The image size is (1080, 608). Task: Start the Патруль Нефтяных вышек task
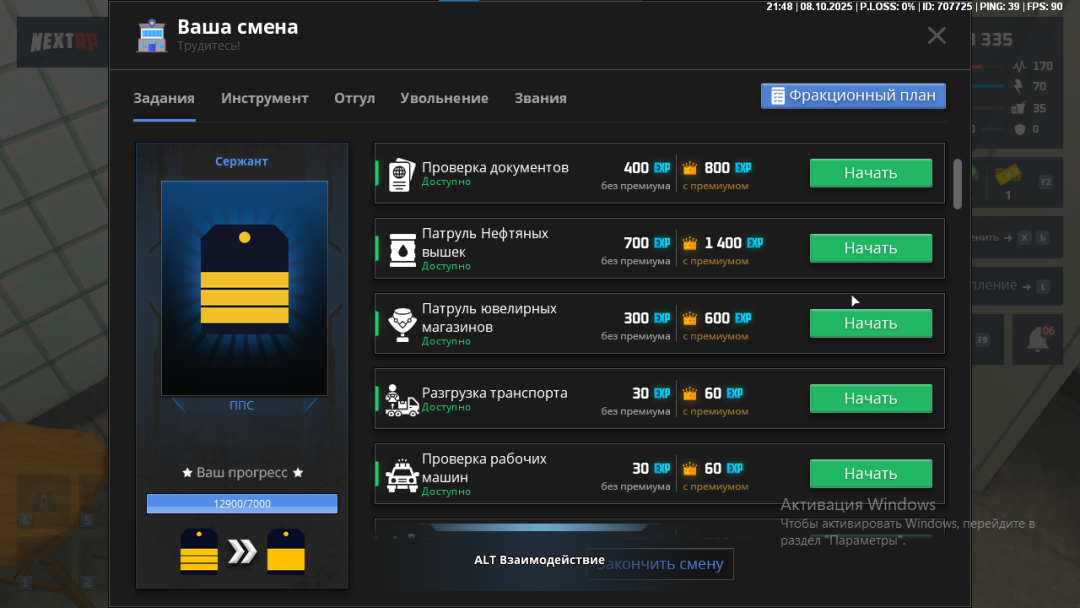(870, 248)
